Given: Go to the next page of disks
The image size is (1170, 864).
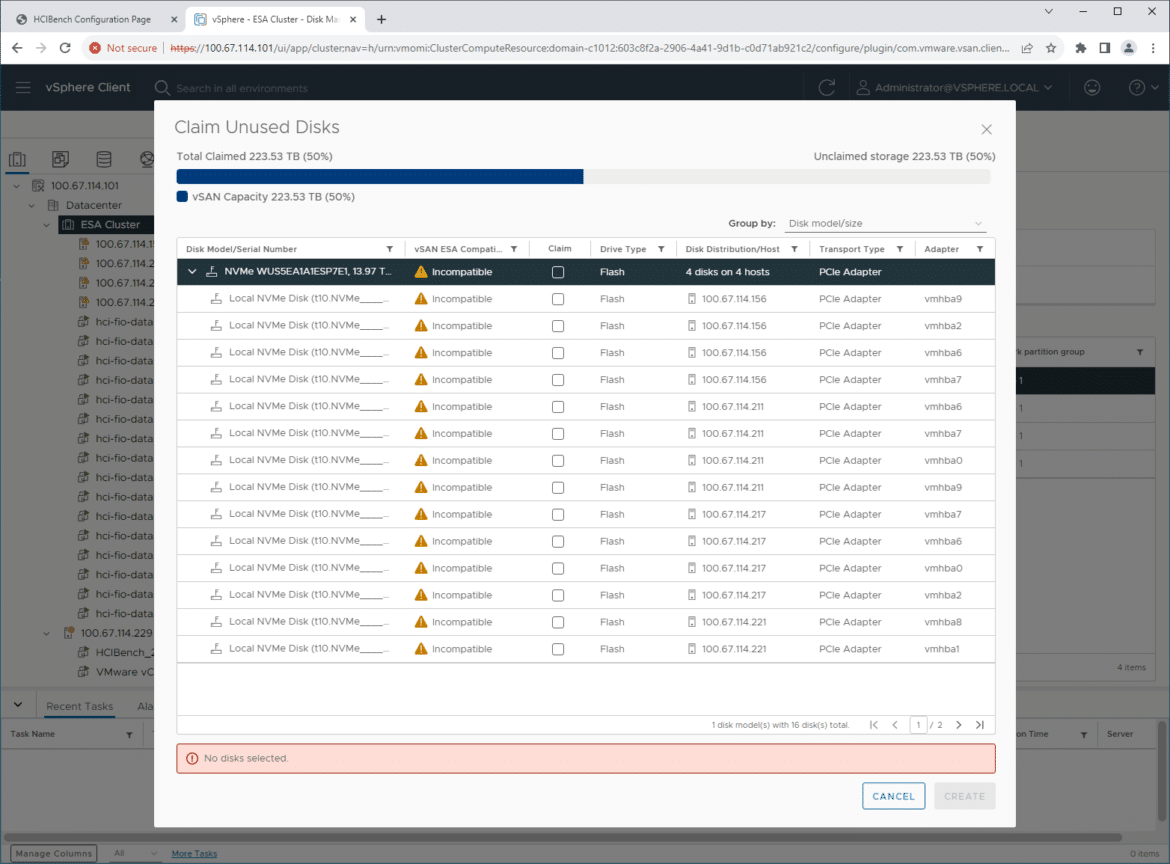Looking at the screenshot, I should click(x=959, y=724).
